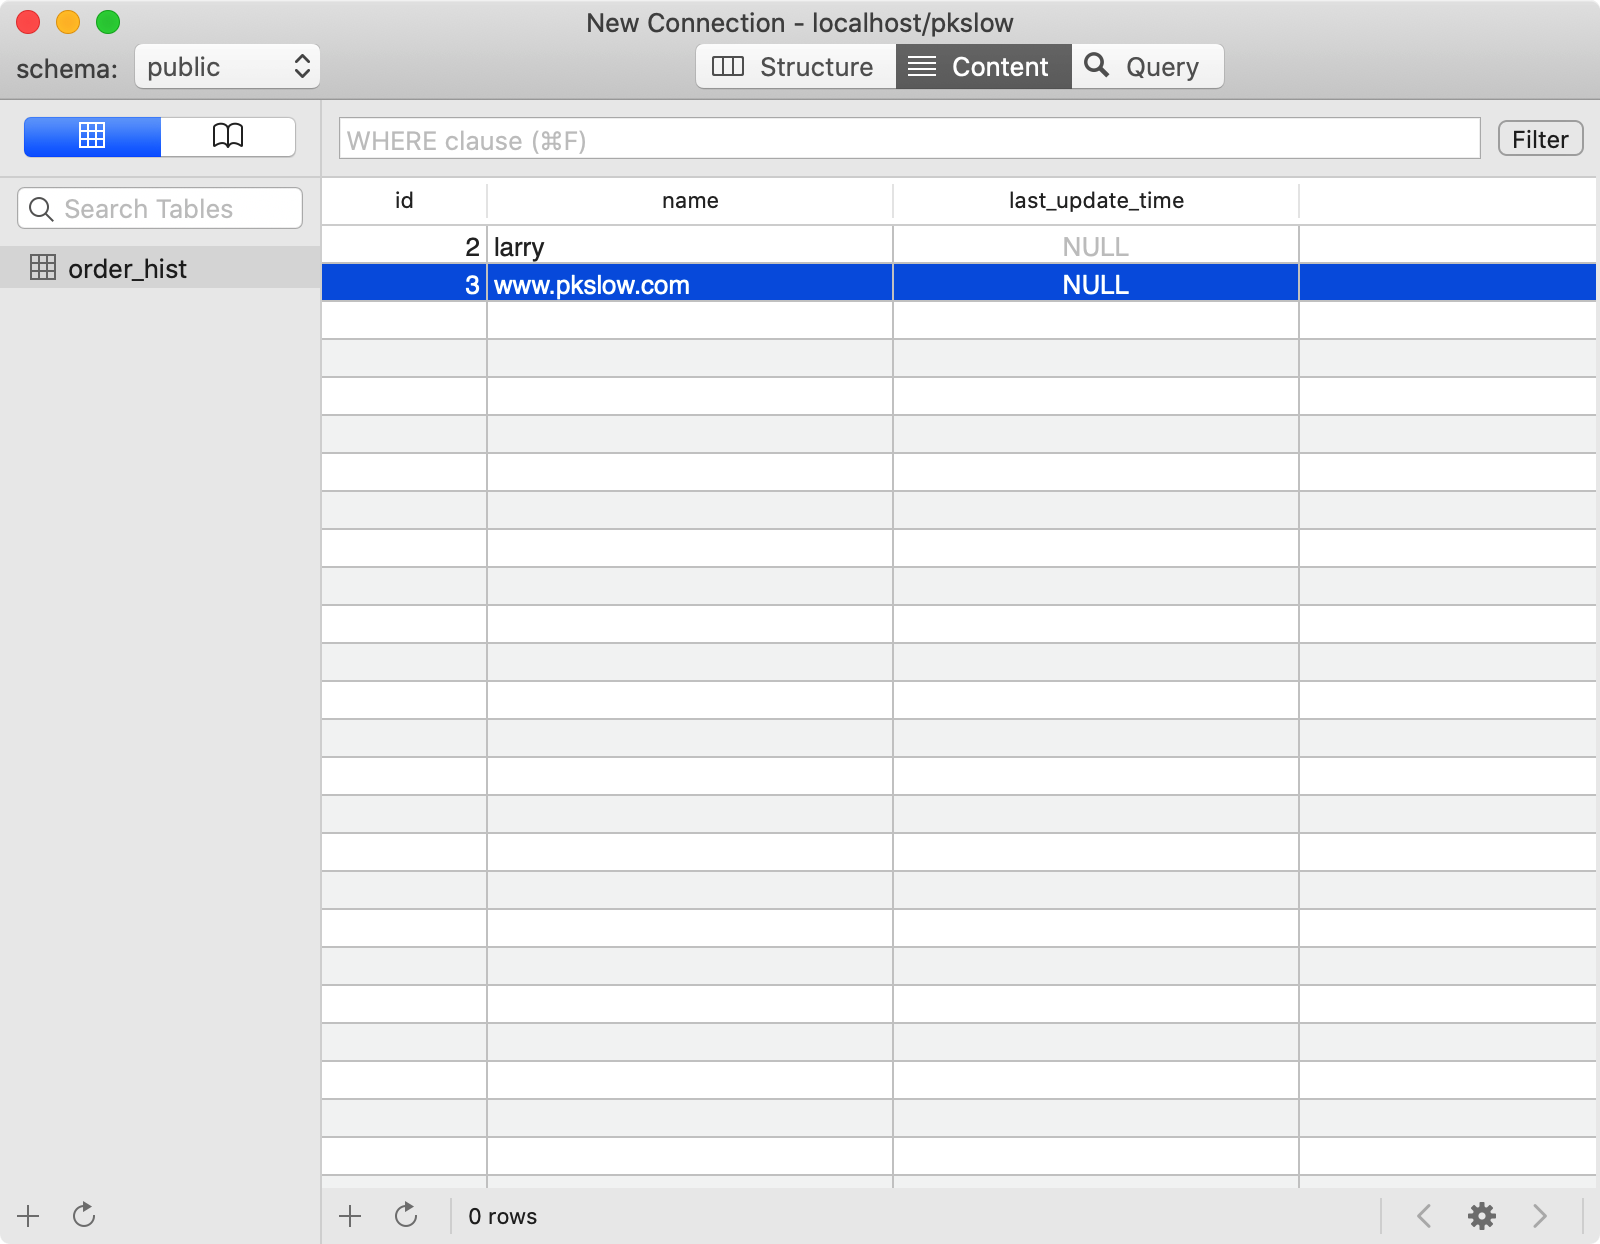Switch sidebar to tables grid view
The height and width of the screenshot is (1244, 1600).
(x=92, y=137)
